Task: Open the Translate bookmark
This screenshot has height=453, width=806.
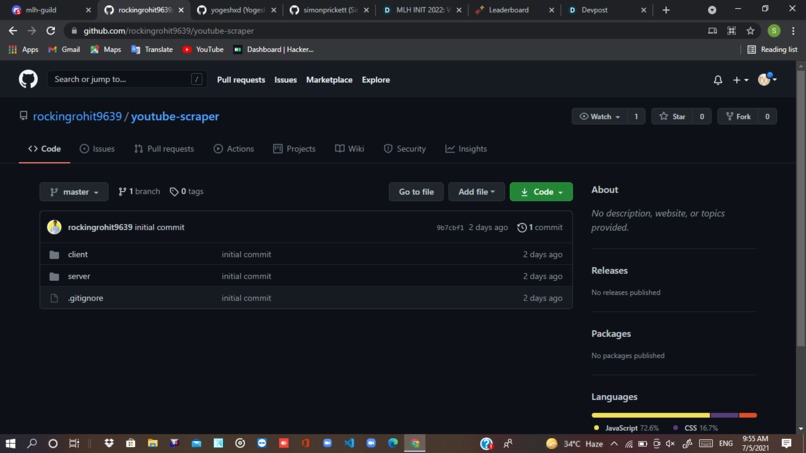Action: tap(152, 49)
